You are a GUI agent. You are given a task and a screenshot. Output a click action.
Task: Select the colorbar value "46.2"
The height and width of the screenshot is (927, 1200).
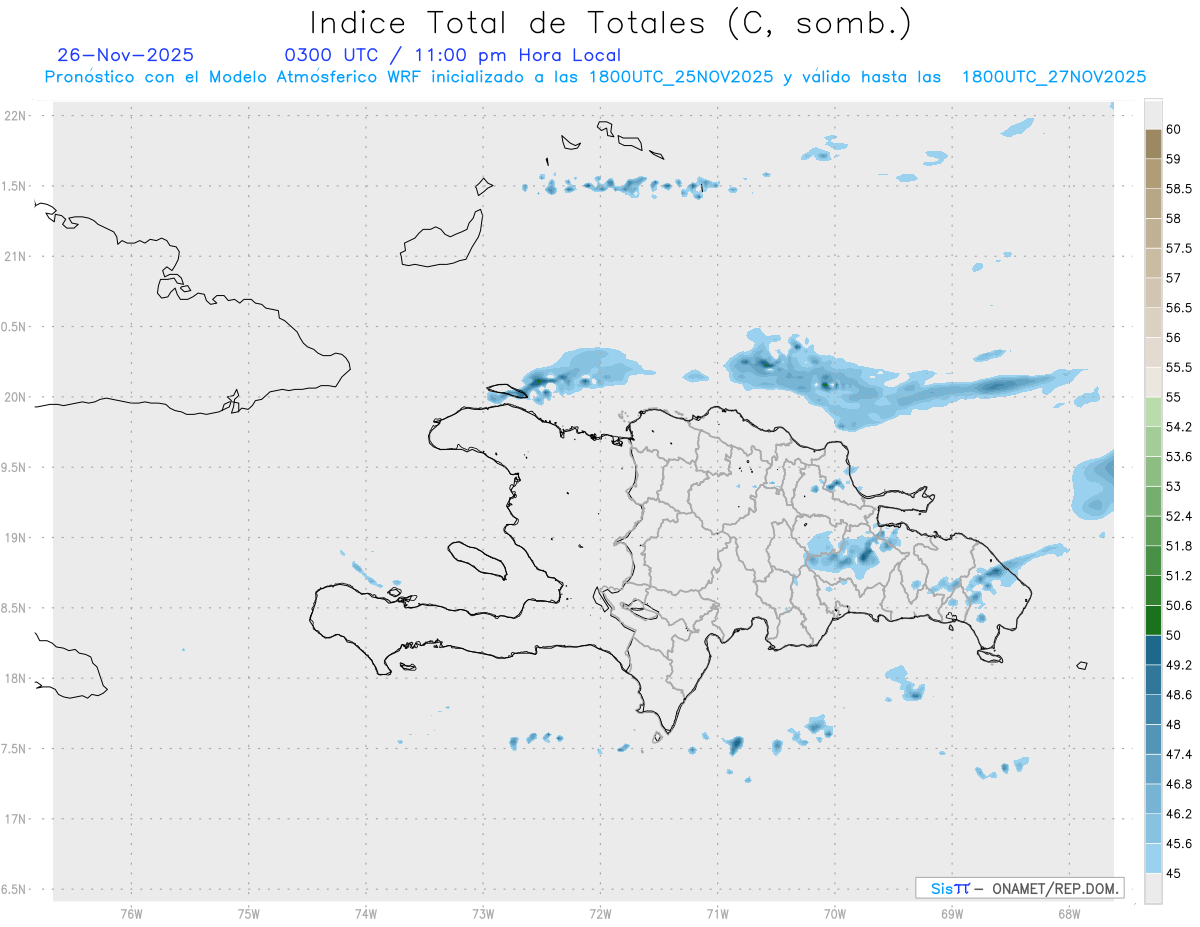coord(1179,814)
